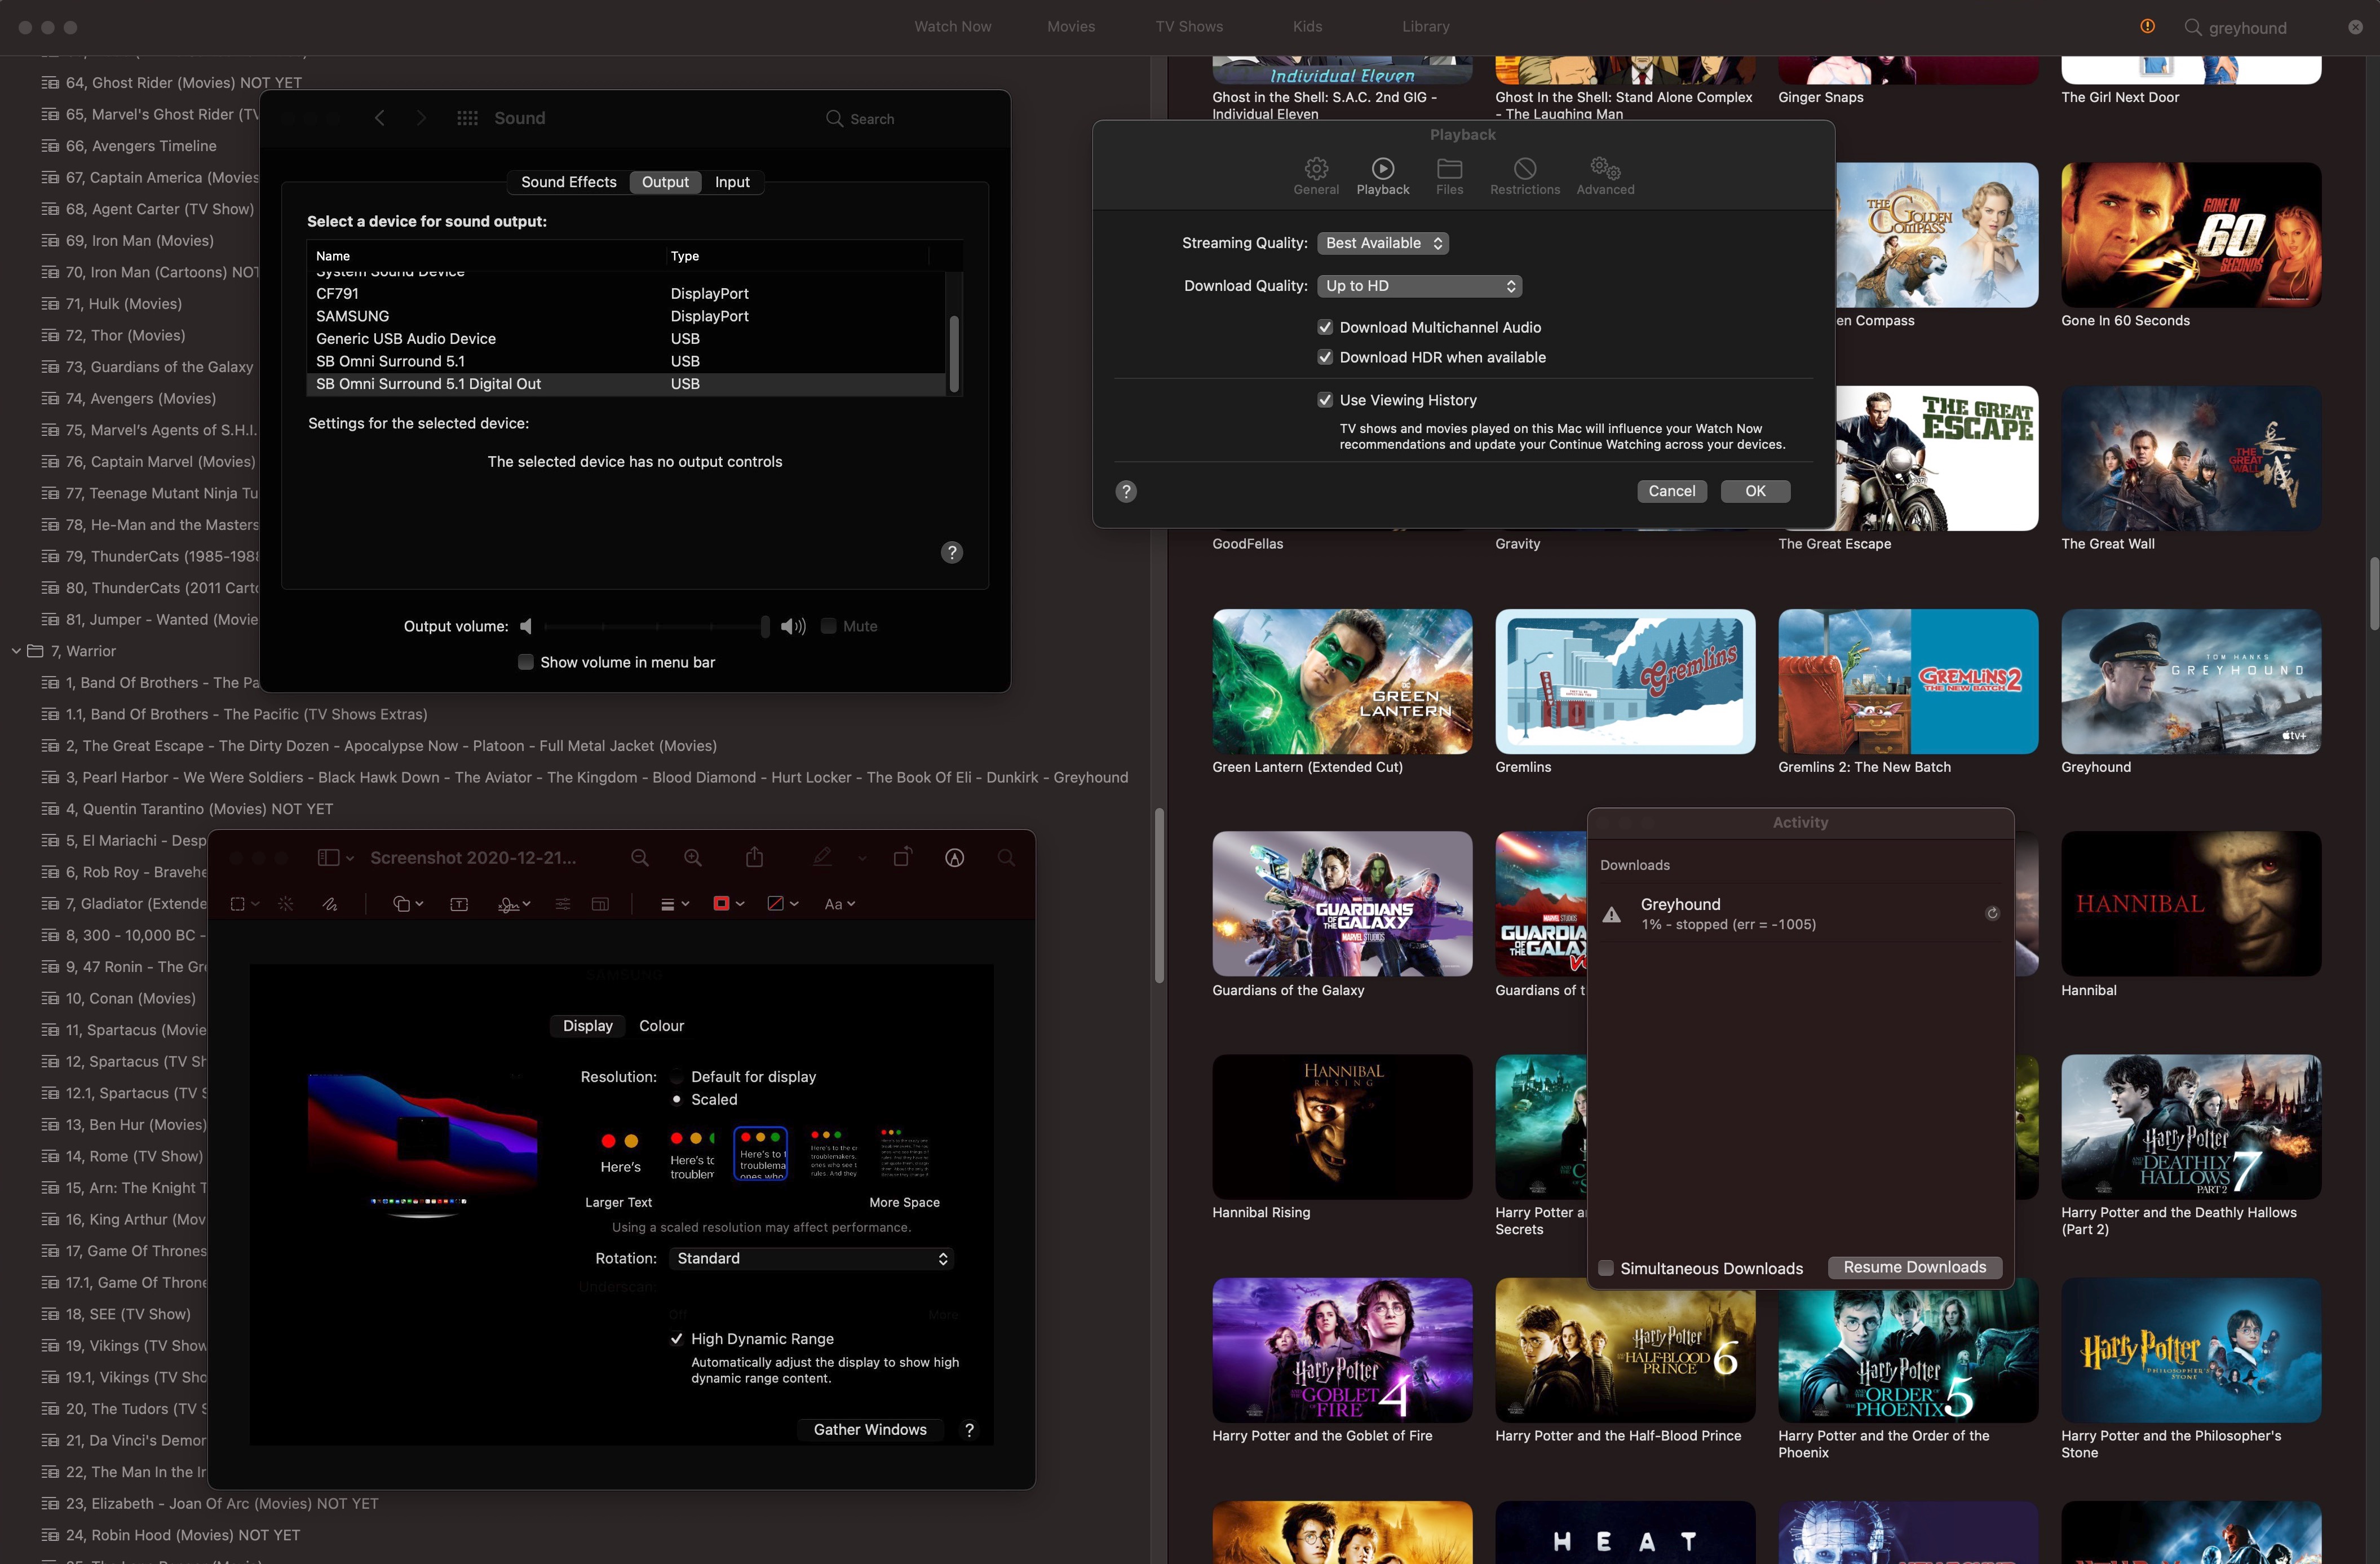Open the General preferences gear icon
The width and height of the screenshot is (2380, 1564).
pyautogui.click(x=1316, y=169)
